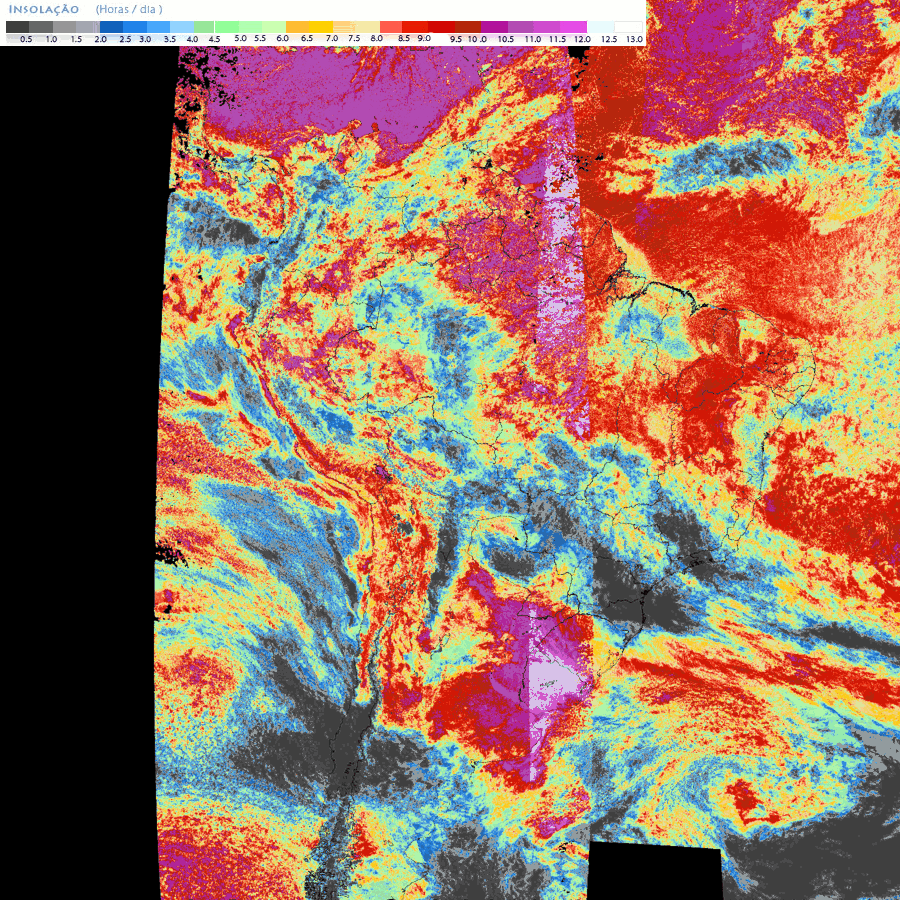Click the darkest blue legend swatch
This screenshot has height=900, width=900.
[x=111, y=27]
